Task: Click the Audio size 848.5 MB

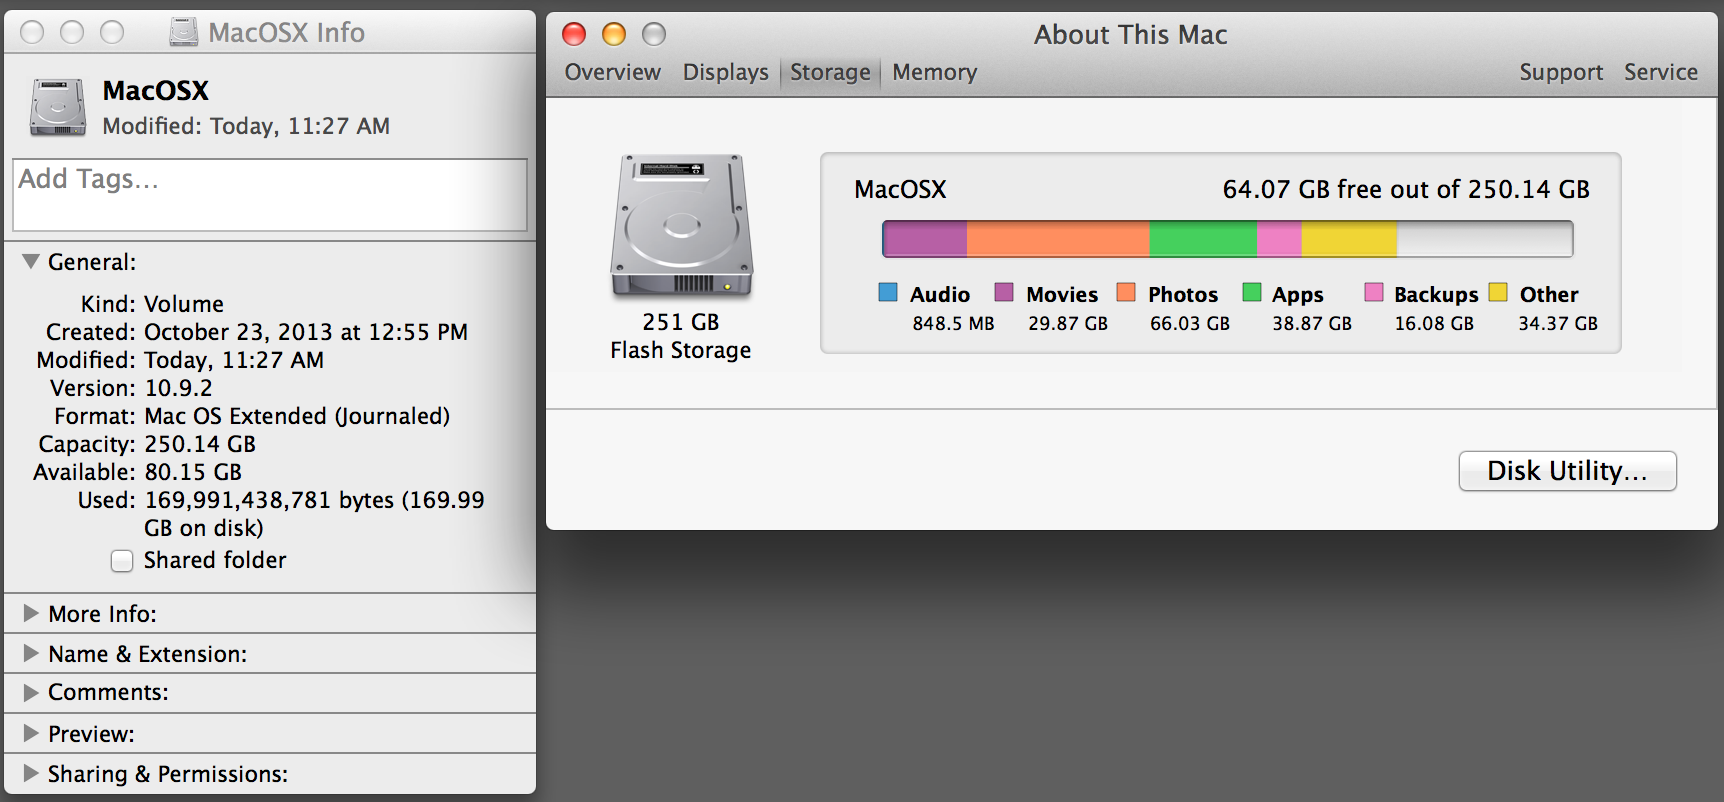Action: (x=953, y=323)
